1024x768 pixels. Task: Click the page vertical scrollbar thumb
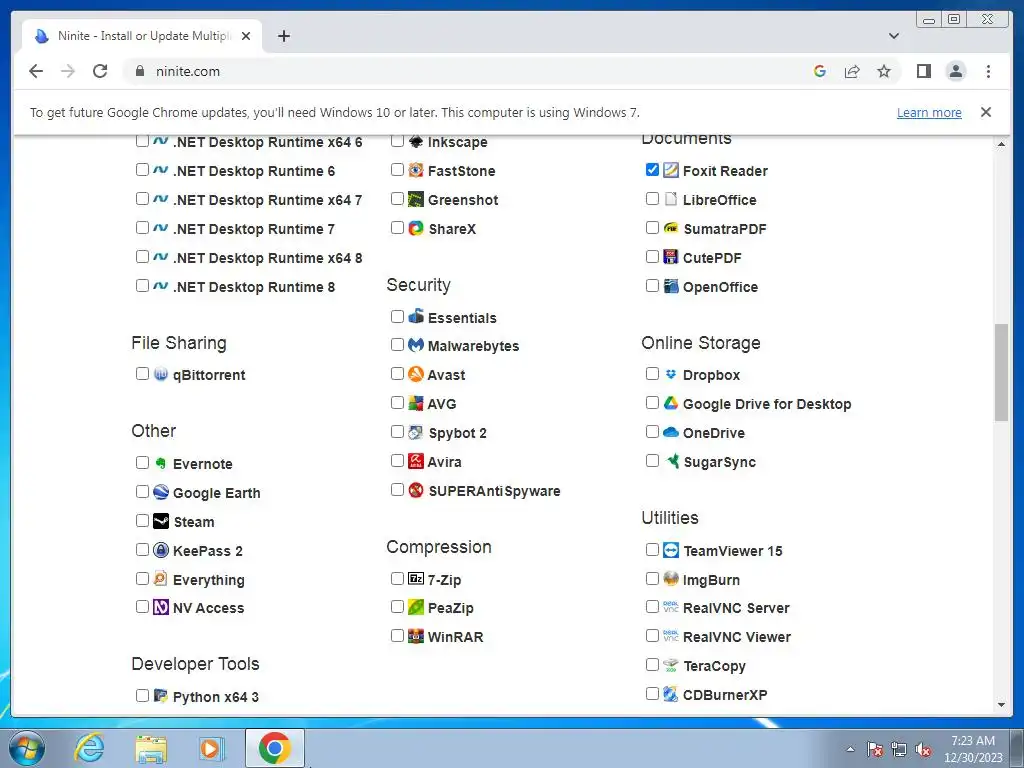1001,372
